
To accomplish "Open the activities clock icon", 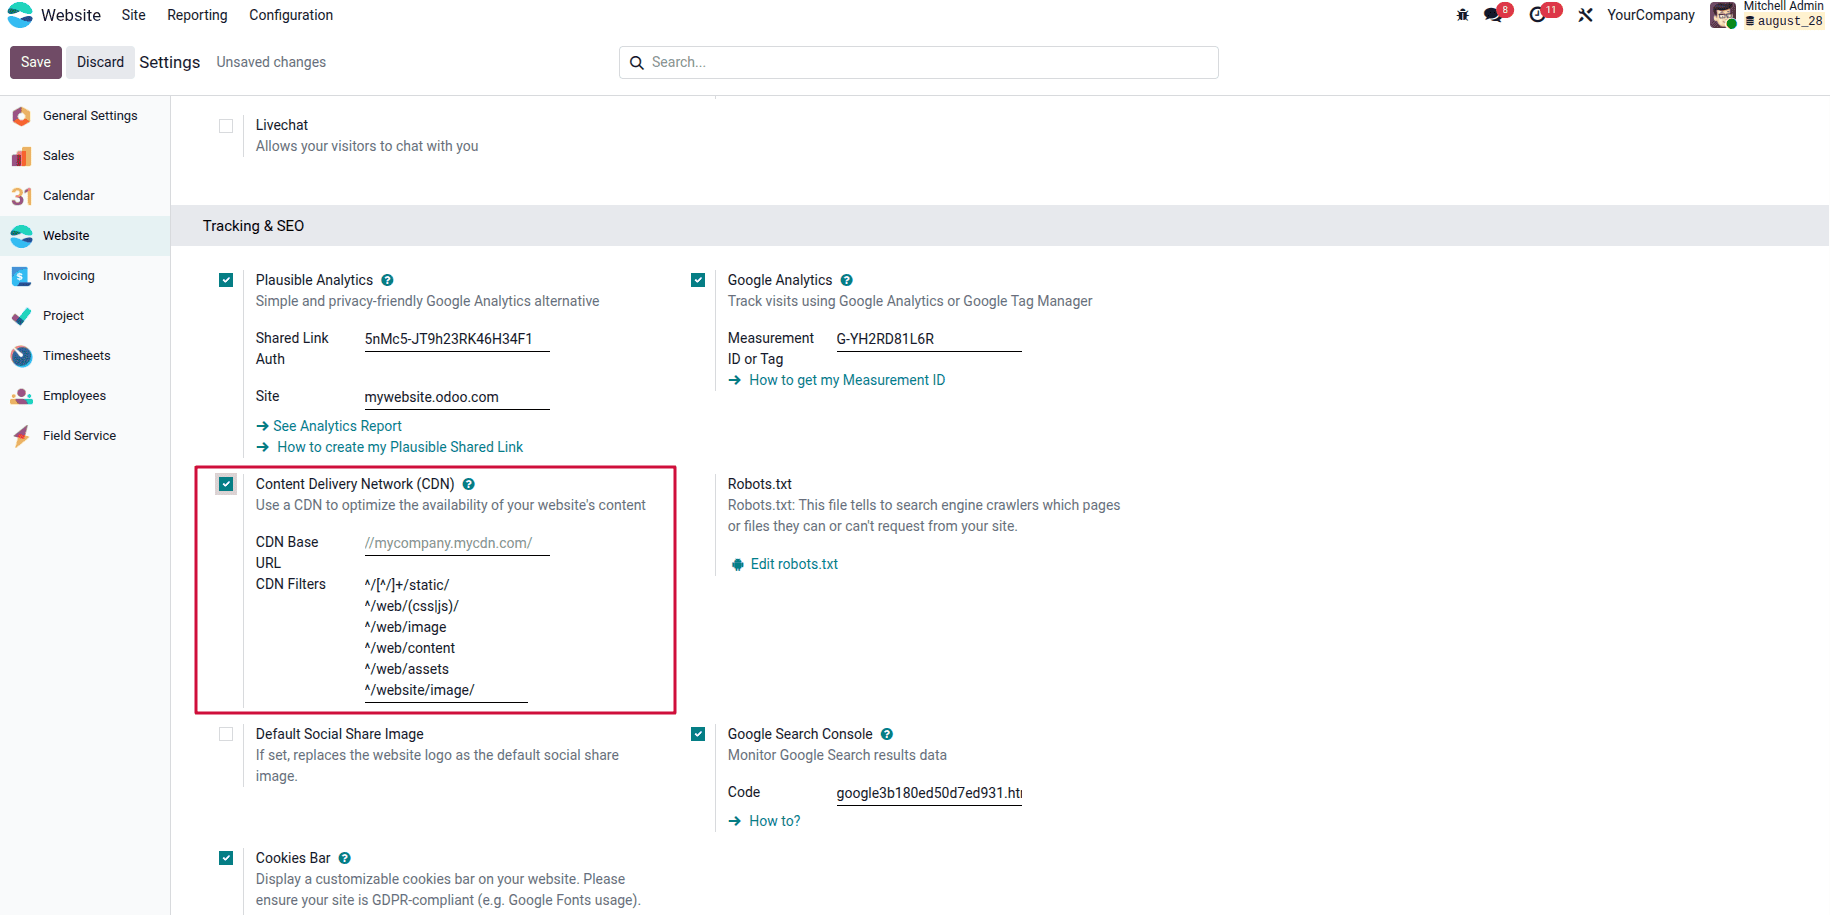I will tap(1537, 15).
